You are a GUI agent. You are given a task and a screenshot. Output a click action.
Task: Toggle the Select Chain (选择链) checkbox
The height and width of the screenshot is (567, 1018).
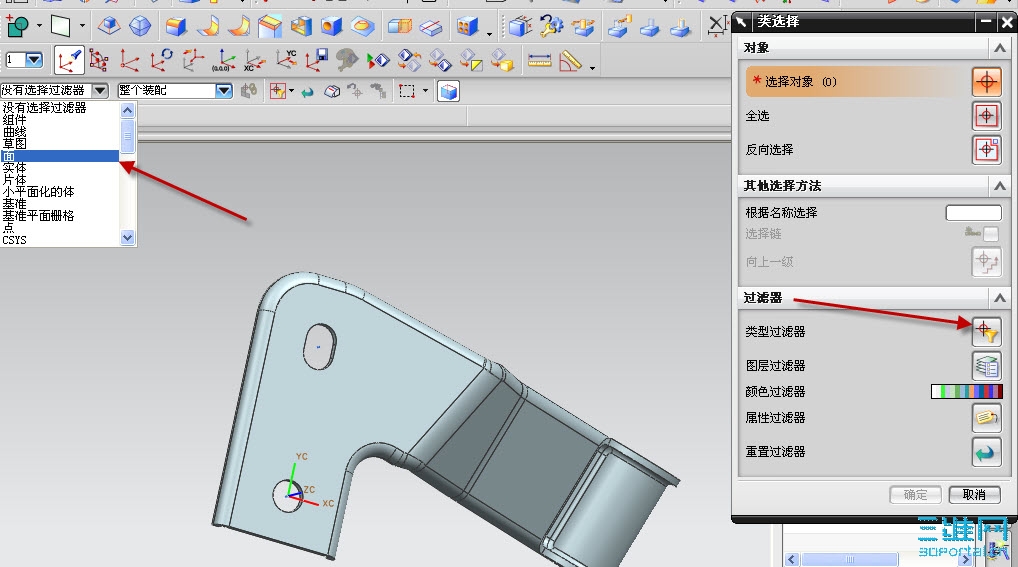(991, 233)
